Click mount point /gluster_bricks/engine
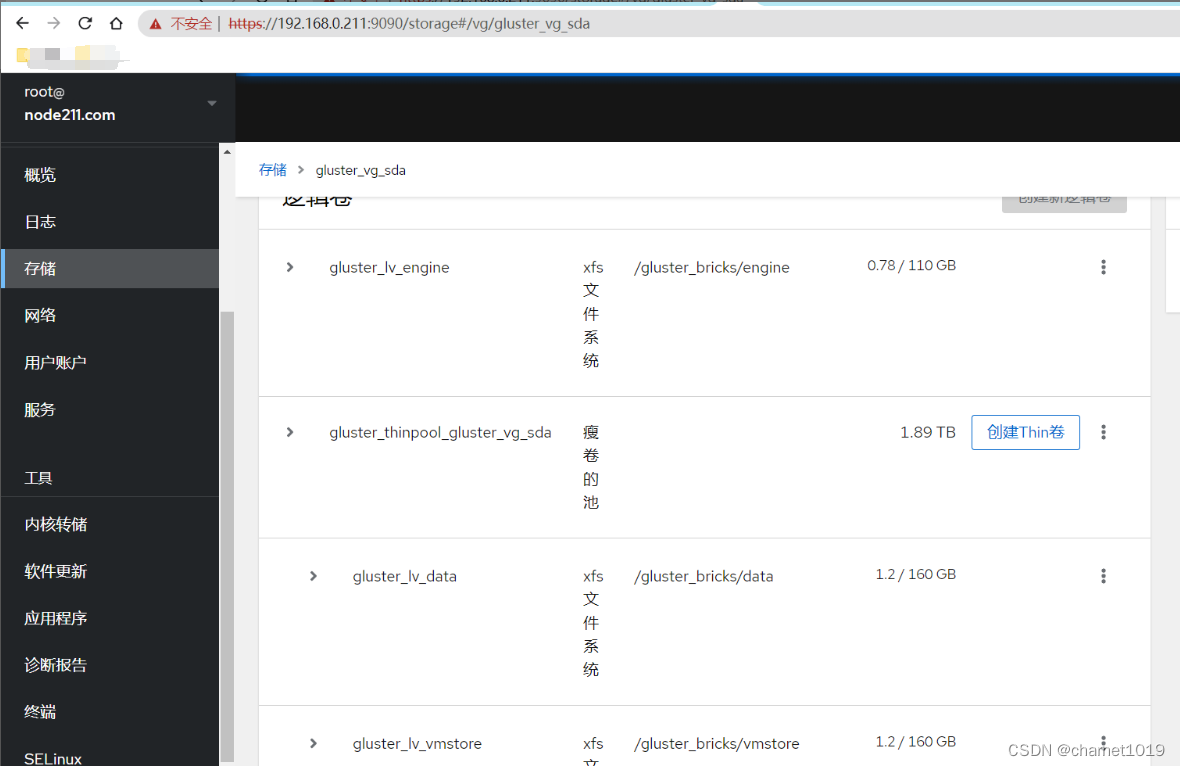 (711, 267)
